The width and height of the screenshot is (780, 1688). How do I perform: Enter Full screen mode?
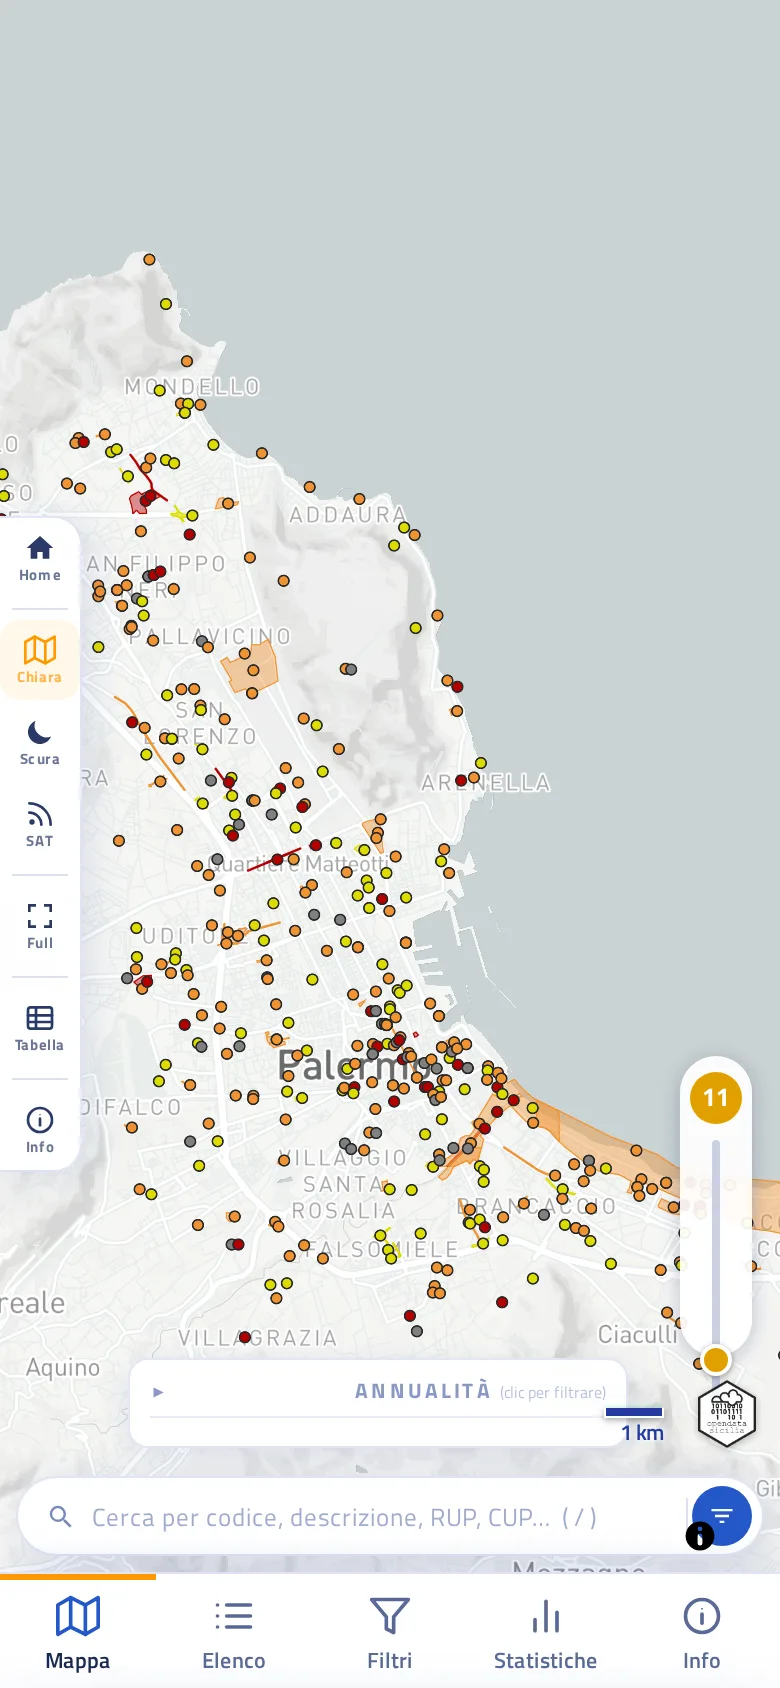[x=40, y=927]
